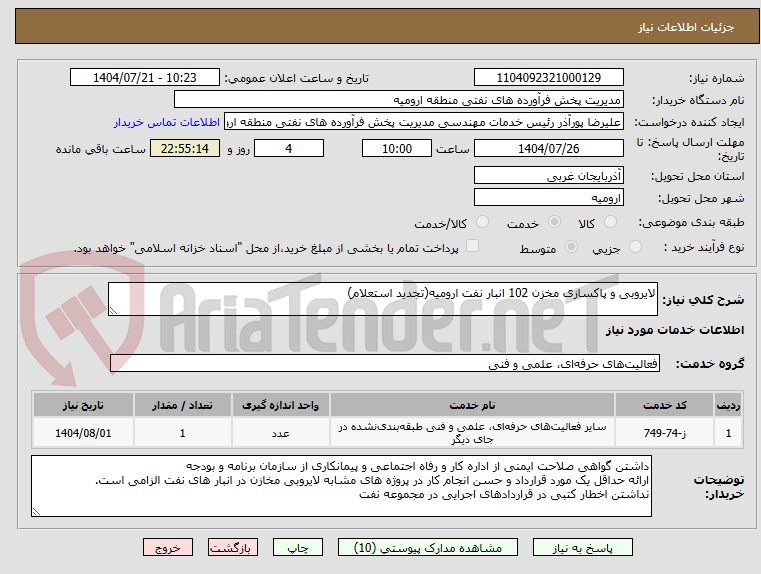Select the خدمت radio button
This screenshot has height=574, width=761.
(x=554, y=222)
